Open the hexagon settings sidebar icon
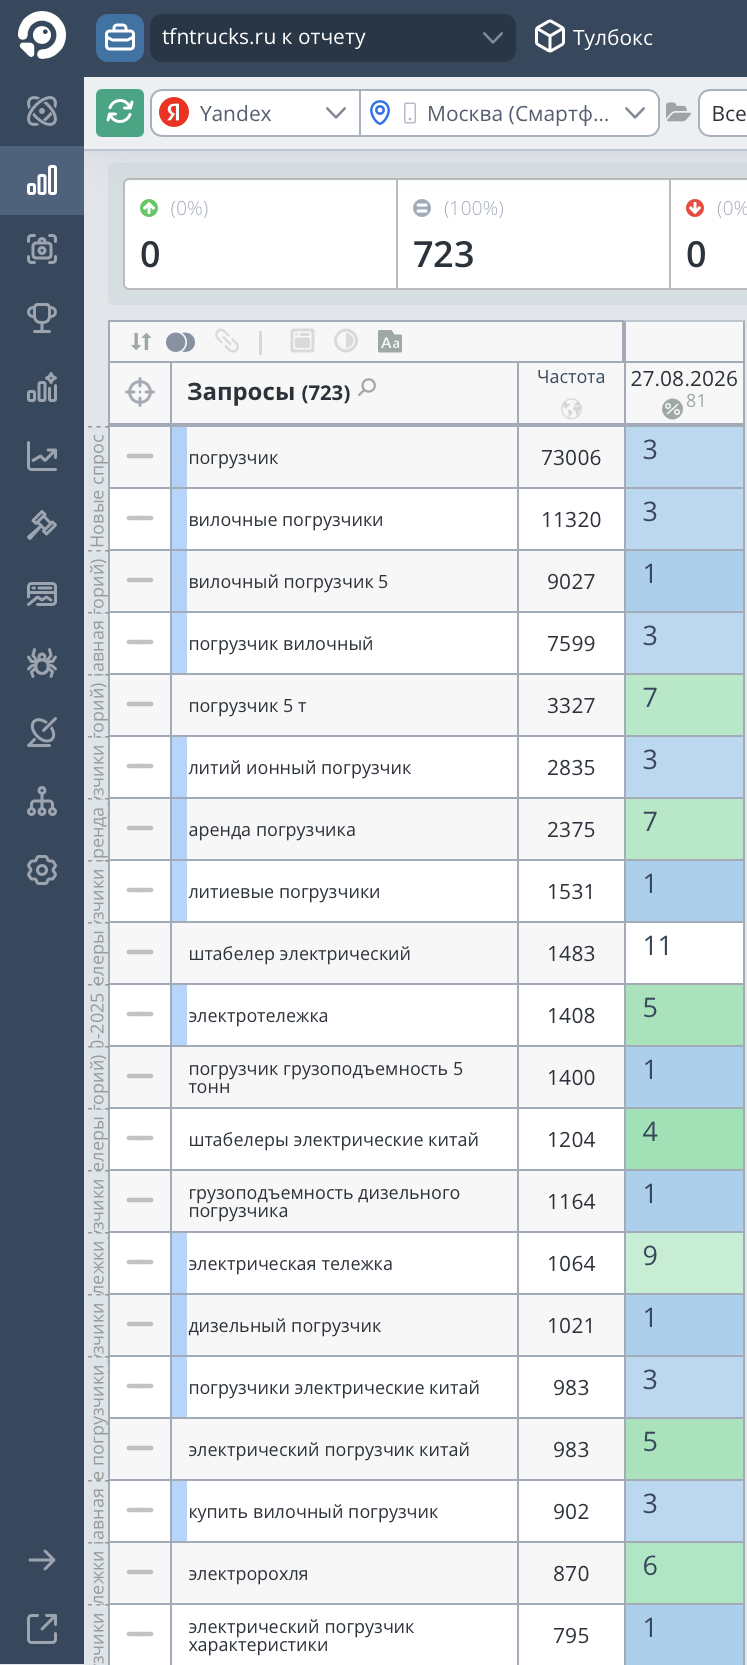 tap(42, 870)
